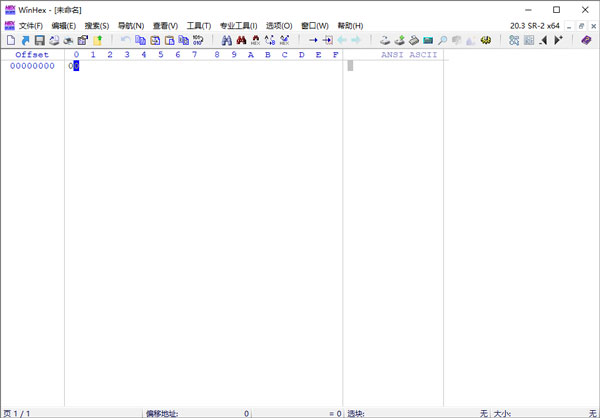This screenshot has height=418, width=600.
Task: Click the ANSI ASCII text column cell
Action: (350, 66)
